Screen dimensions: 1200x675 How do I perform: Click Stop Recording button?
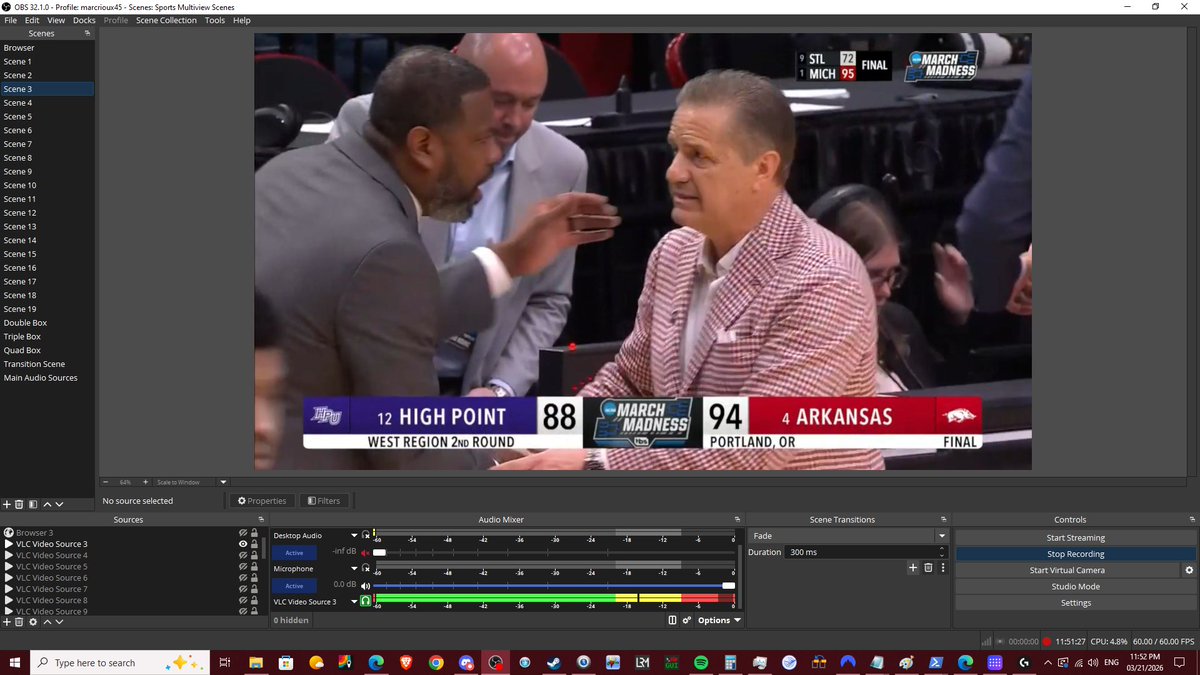point(1075,554)
